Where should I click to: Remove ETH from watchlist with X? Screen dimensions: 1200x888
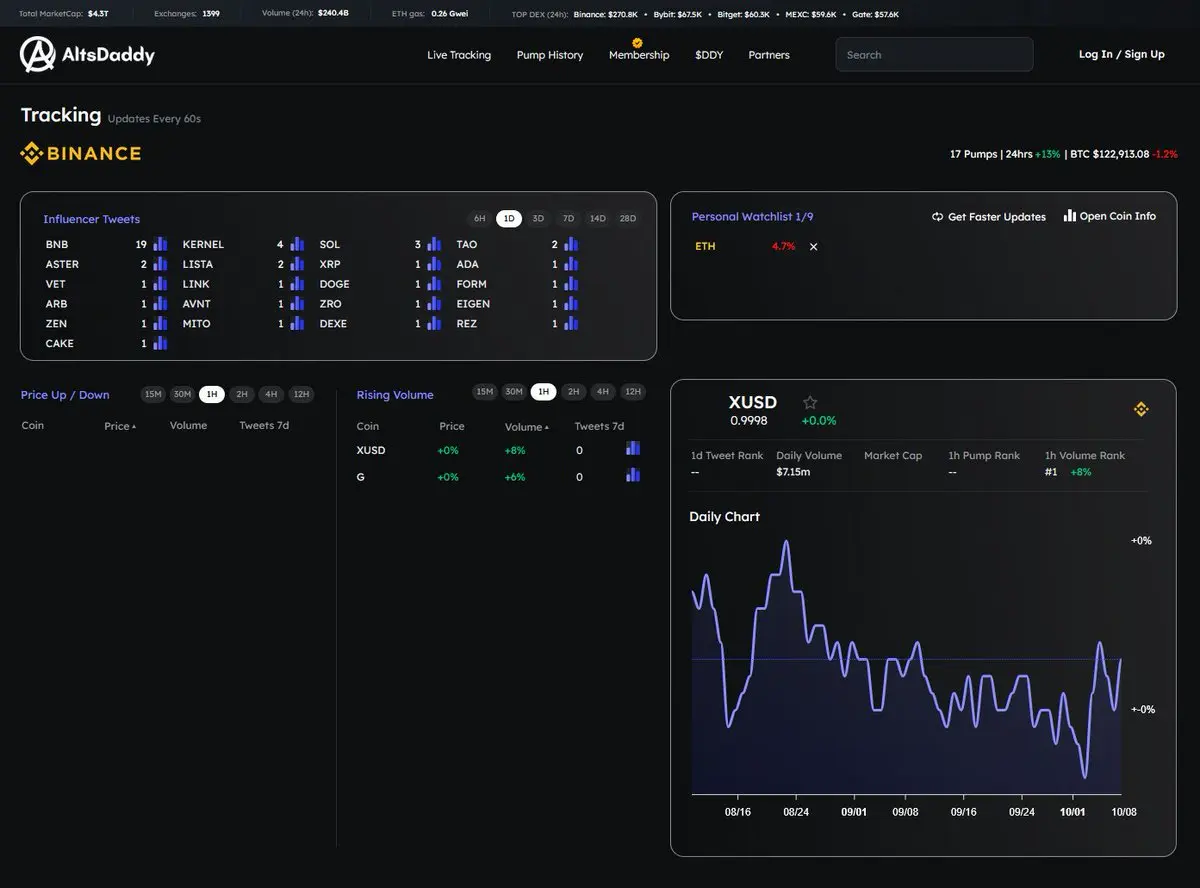point(813,247)
